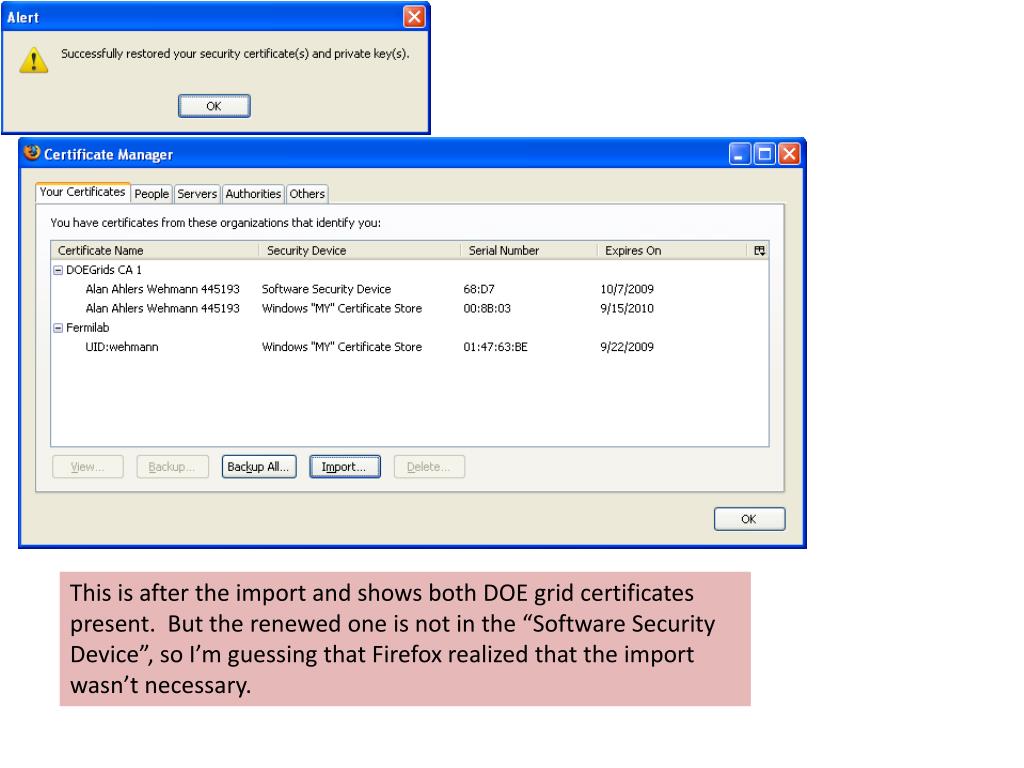
Task: Select the Fermilab tree row
Action: pos(409,328)
